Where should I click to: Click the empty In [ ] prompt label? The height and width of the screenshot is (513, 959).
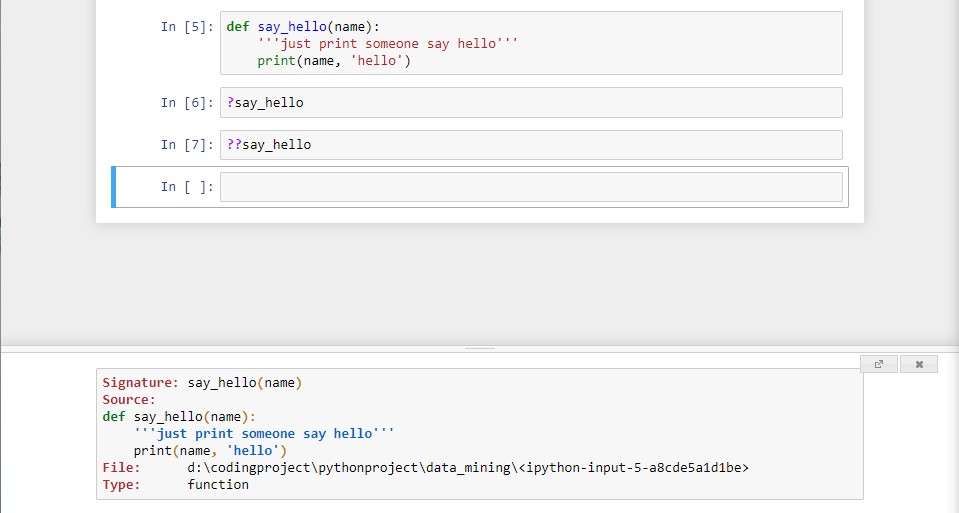[x=187, y=187]
